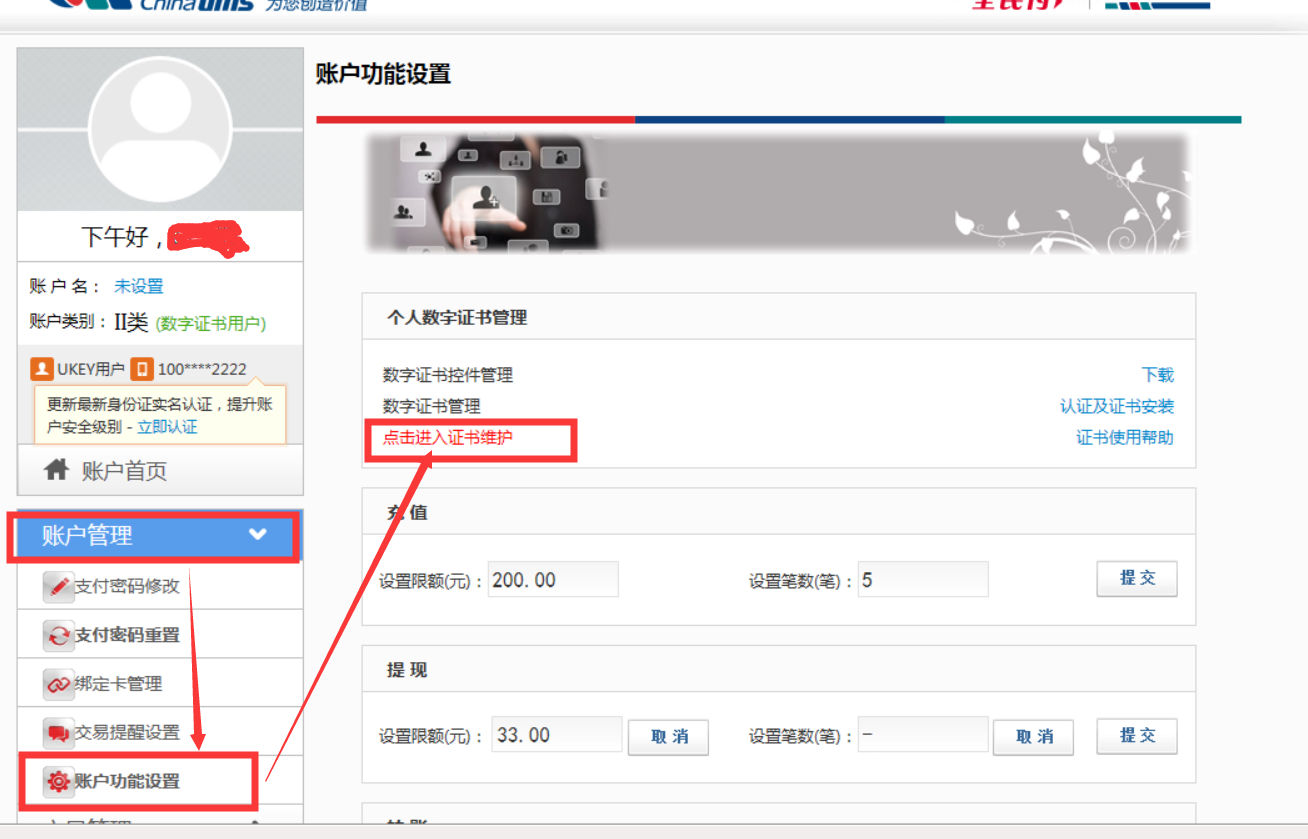Click the gear icon for 账户功能设置

pyautogui.click(x=59, y=782)
